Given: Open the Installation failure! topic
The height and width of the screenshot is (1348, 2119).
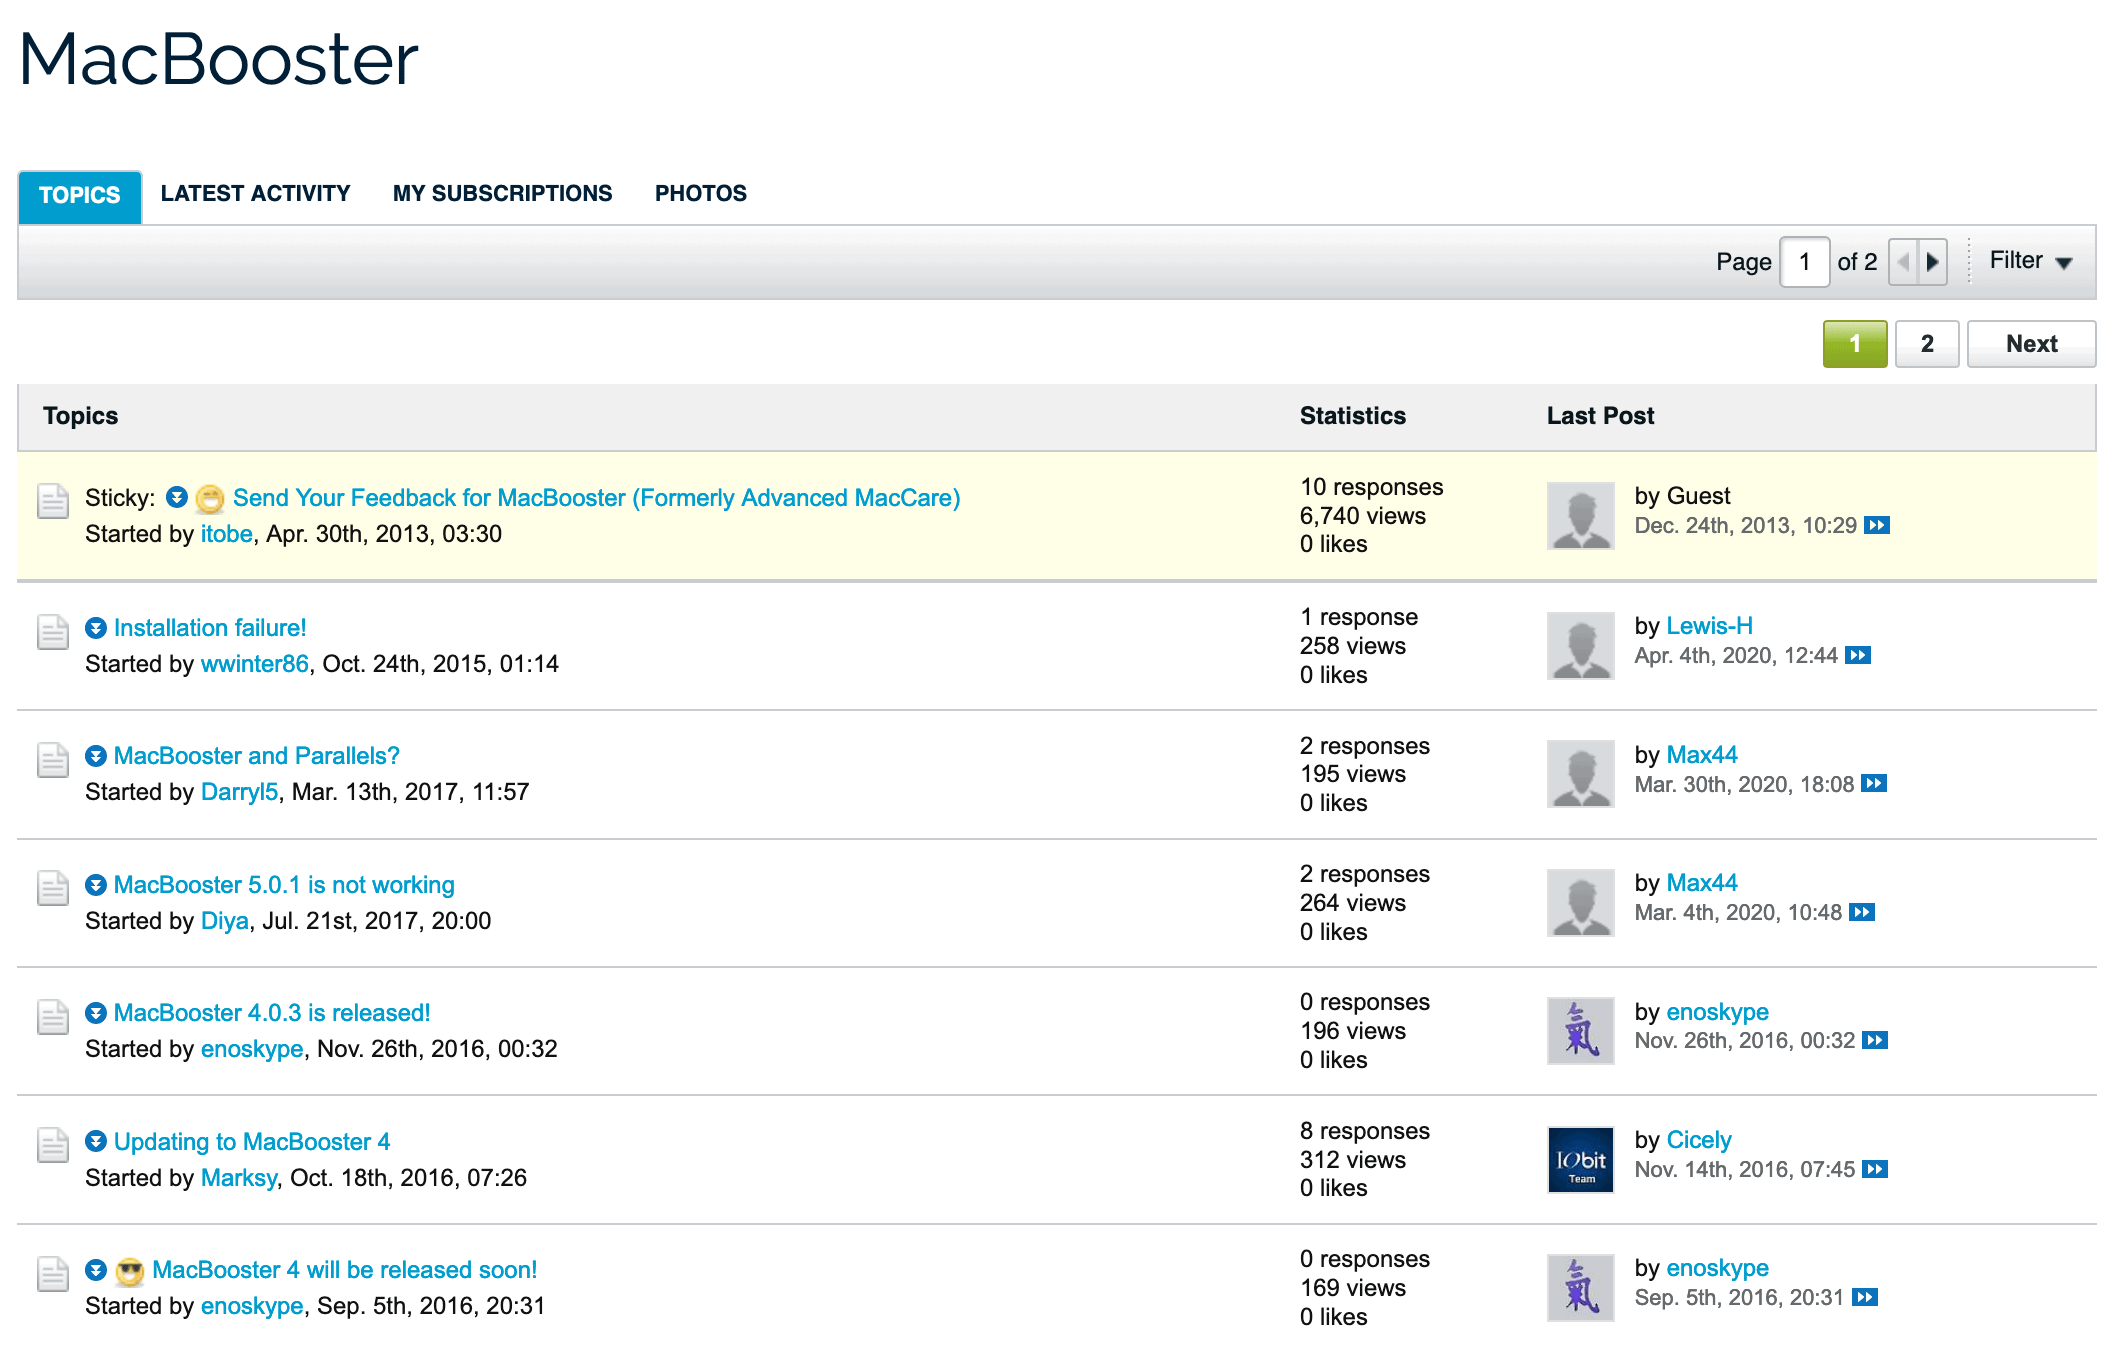Looking at the screenshot, I should point(210,627).
